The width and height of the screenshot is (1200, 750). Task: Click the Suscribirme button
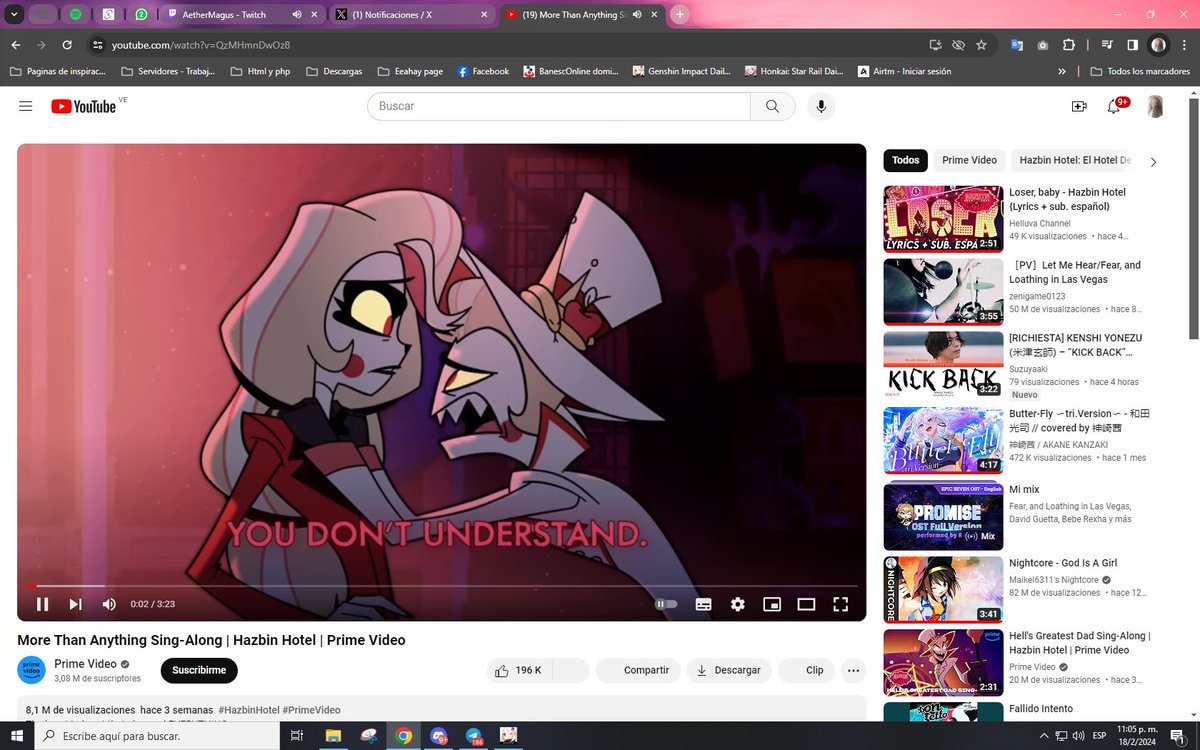point(199,670)
